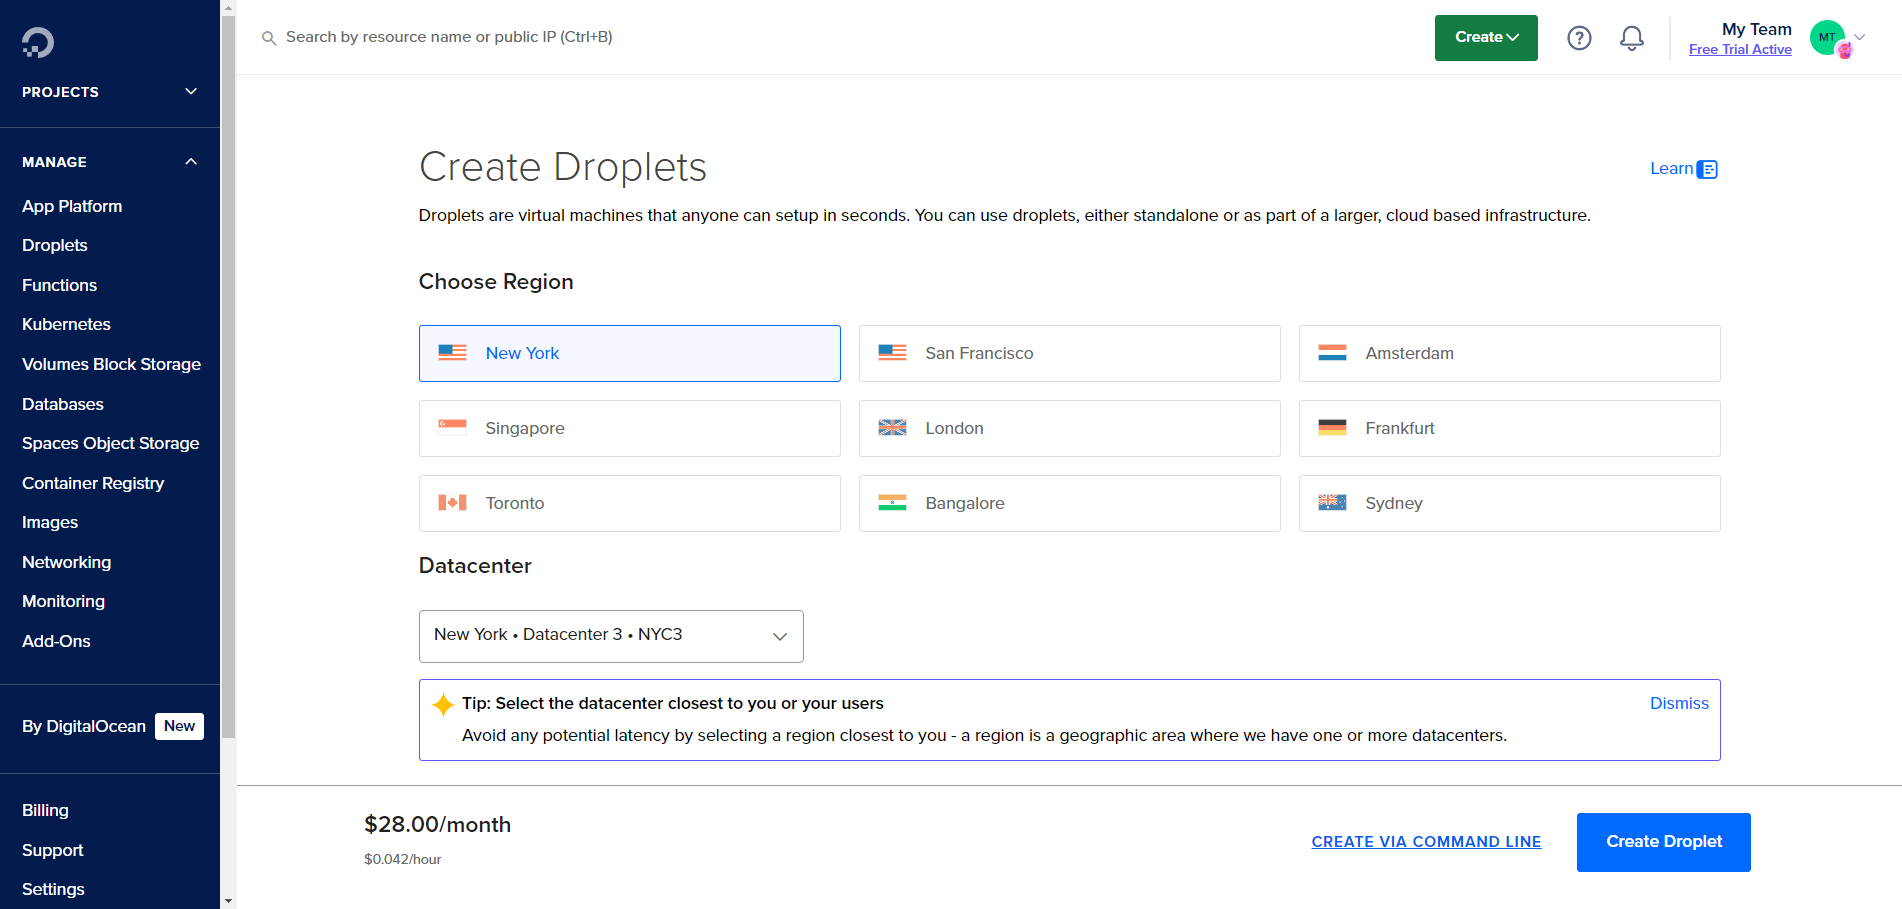The width and height of the screenshot is (1902, 909).
Task: Open Images in the sidebar
Action: coord(50,522)
